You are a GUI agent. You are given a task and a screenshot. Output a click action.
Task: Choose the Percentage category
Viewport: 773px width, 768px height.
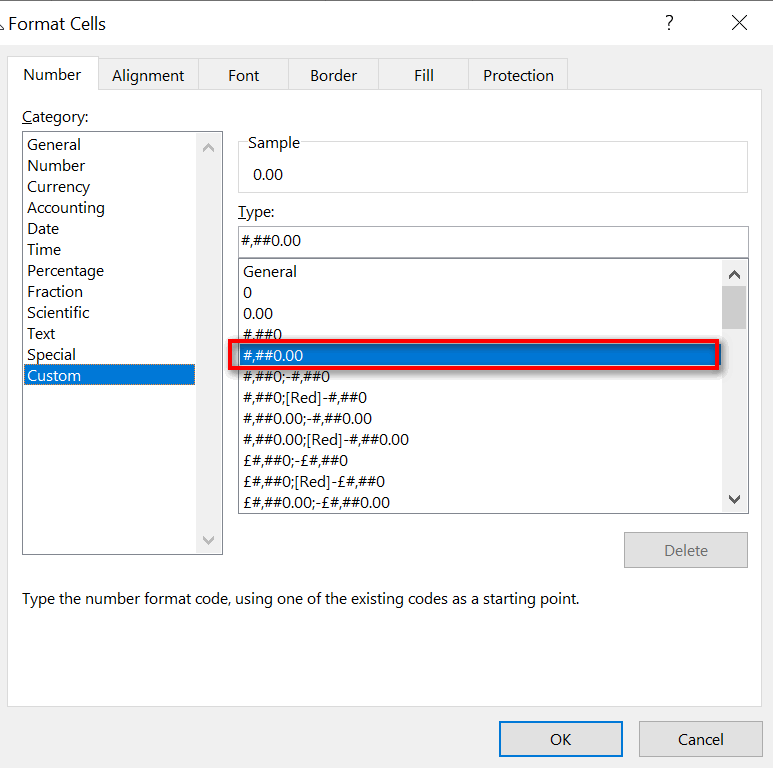pos(66,271)
